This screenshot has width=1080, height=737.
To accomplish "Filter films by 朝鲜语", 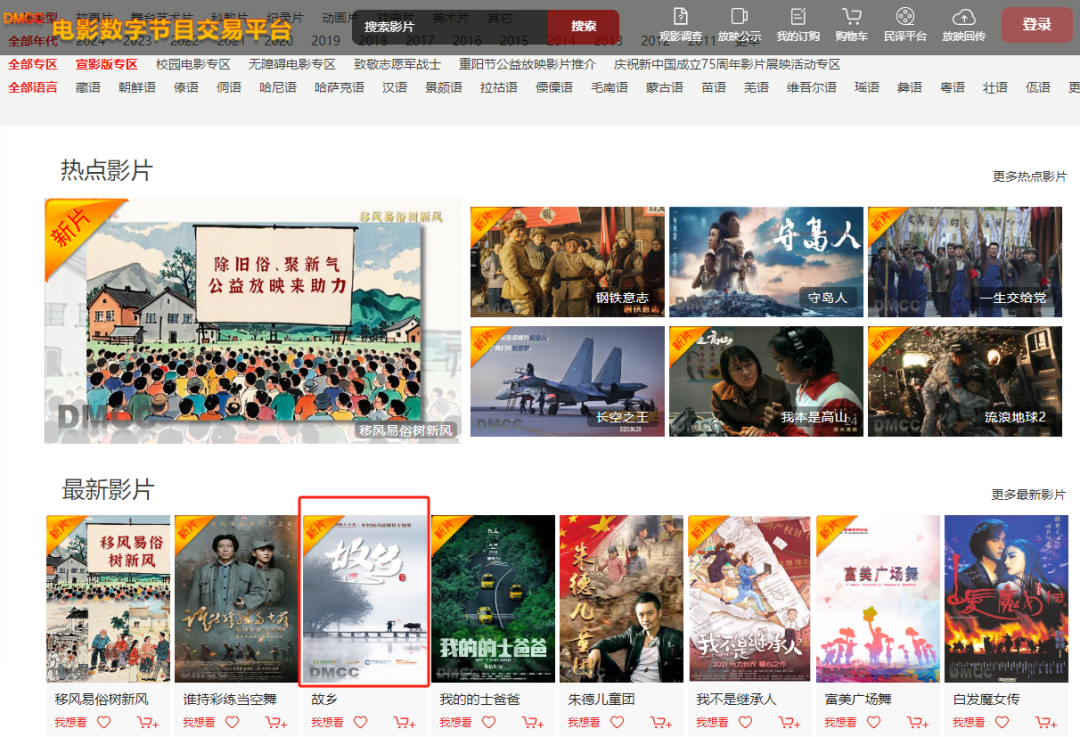I will 137,87.
